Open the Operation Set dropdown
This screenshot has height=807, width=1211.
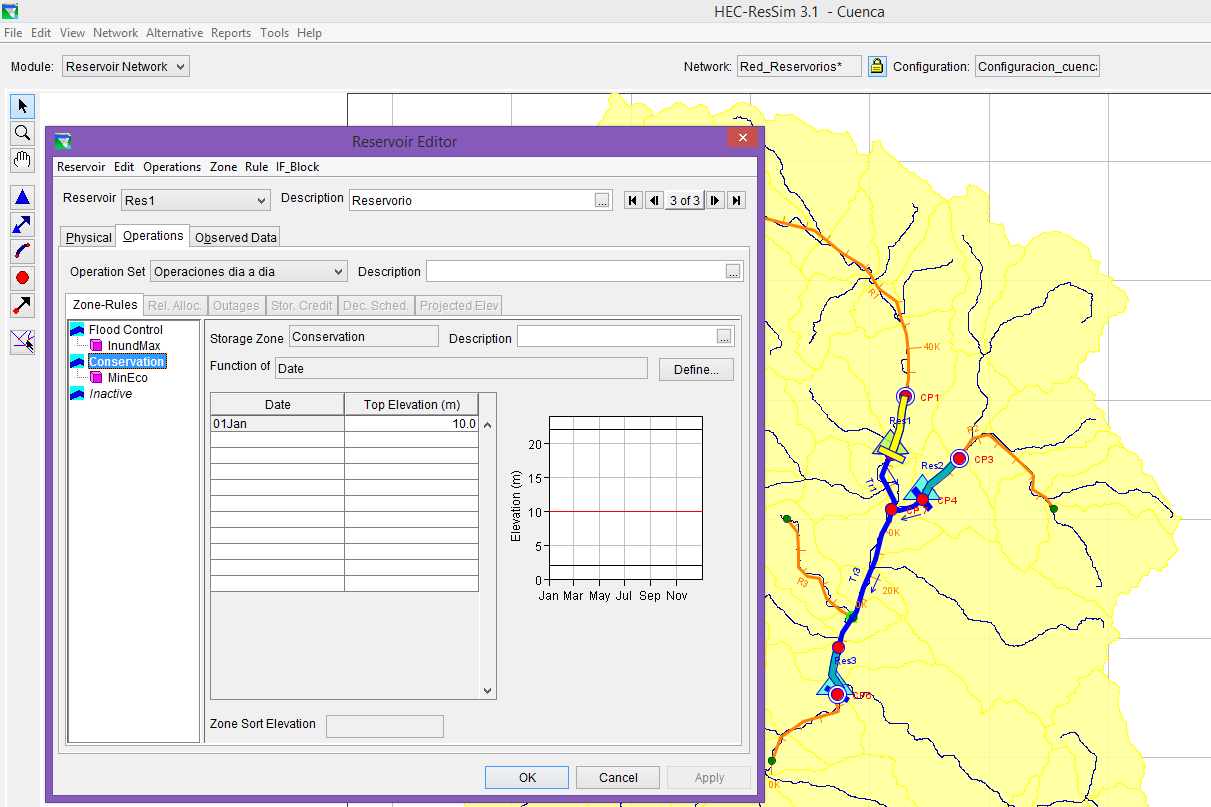pos(248,272)
